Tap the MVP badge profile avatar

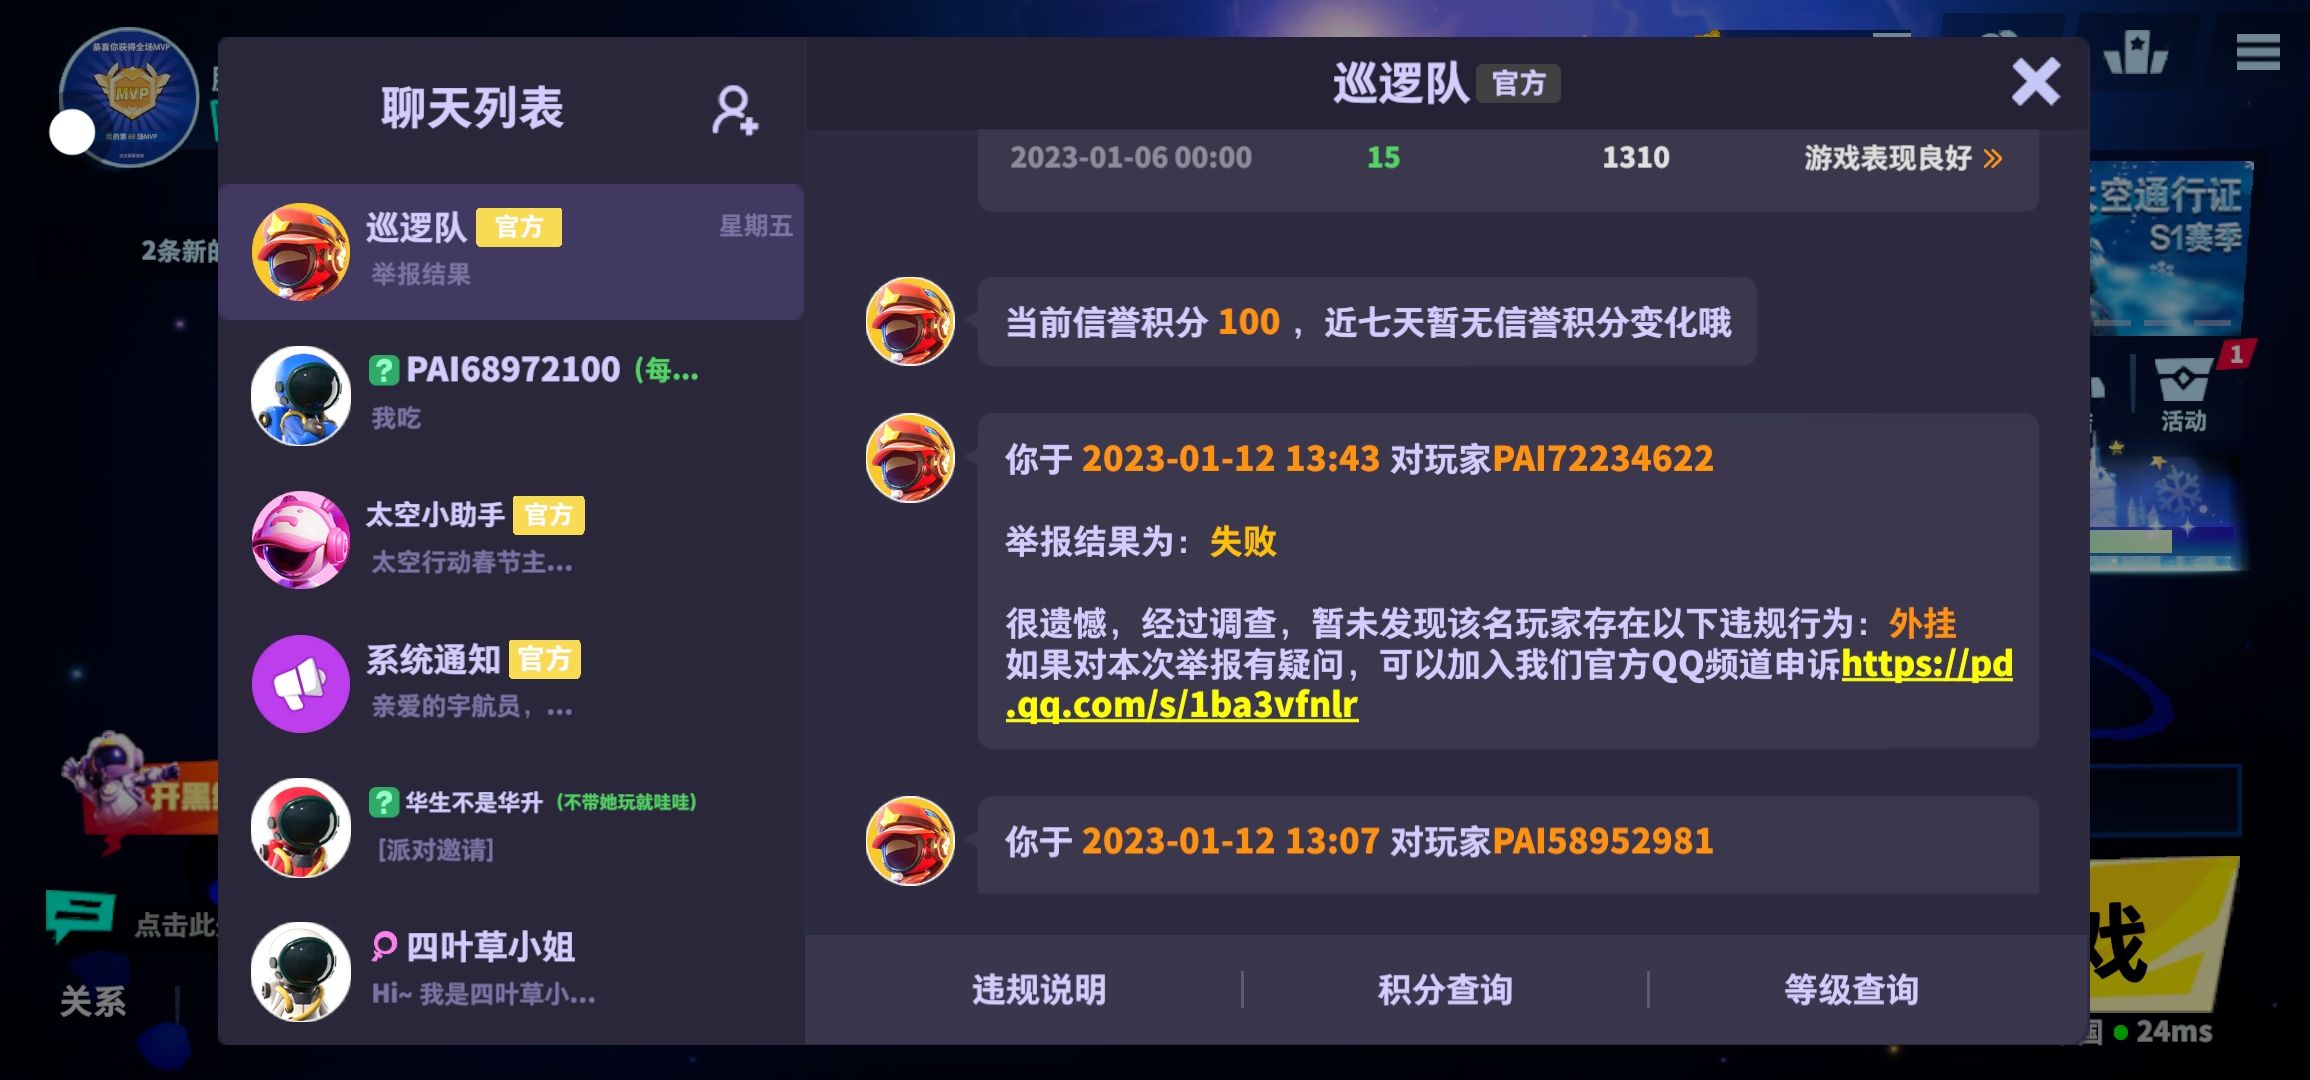(x=130, y=97)
